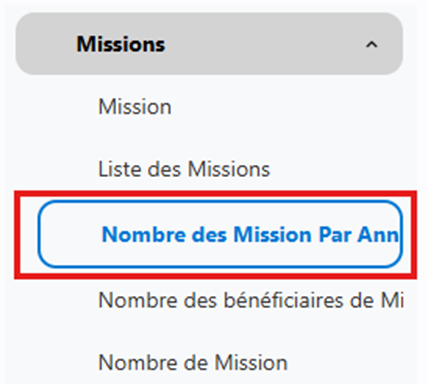Click the upward chevron icon beside Missions
428x384 pixels.
pyautogui.click(x=372, y=45)
